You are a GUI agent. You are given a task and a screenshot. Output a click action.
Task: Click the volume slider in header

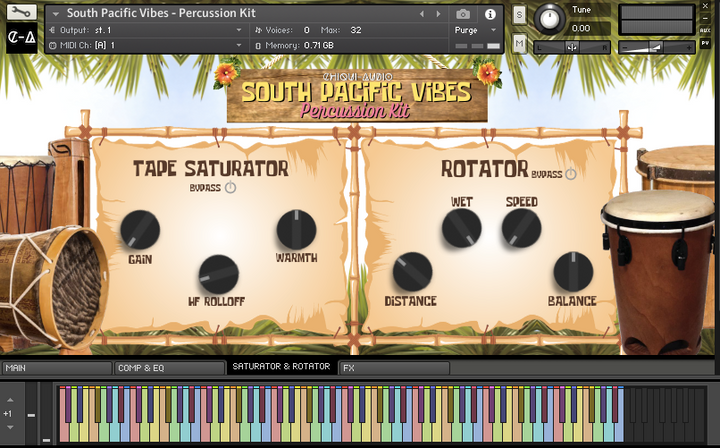[656, 47]
